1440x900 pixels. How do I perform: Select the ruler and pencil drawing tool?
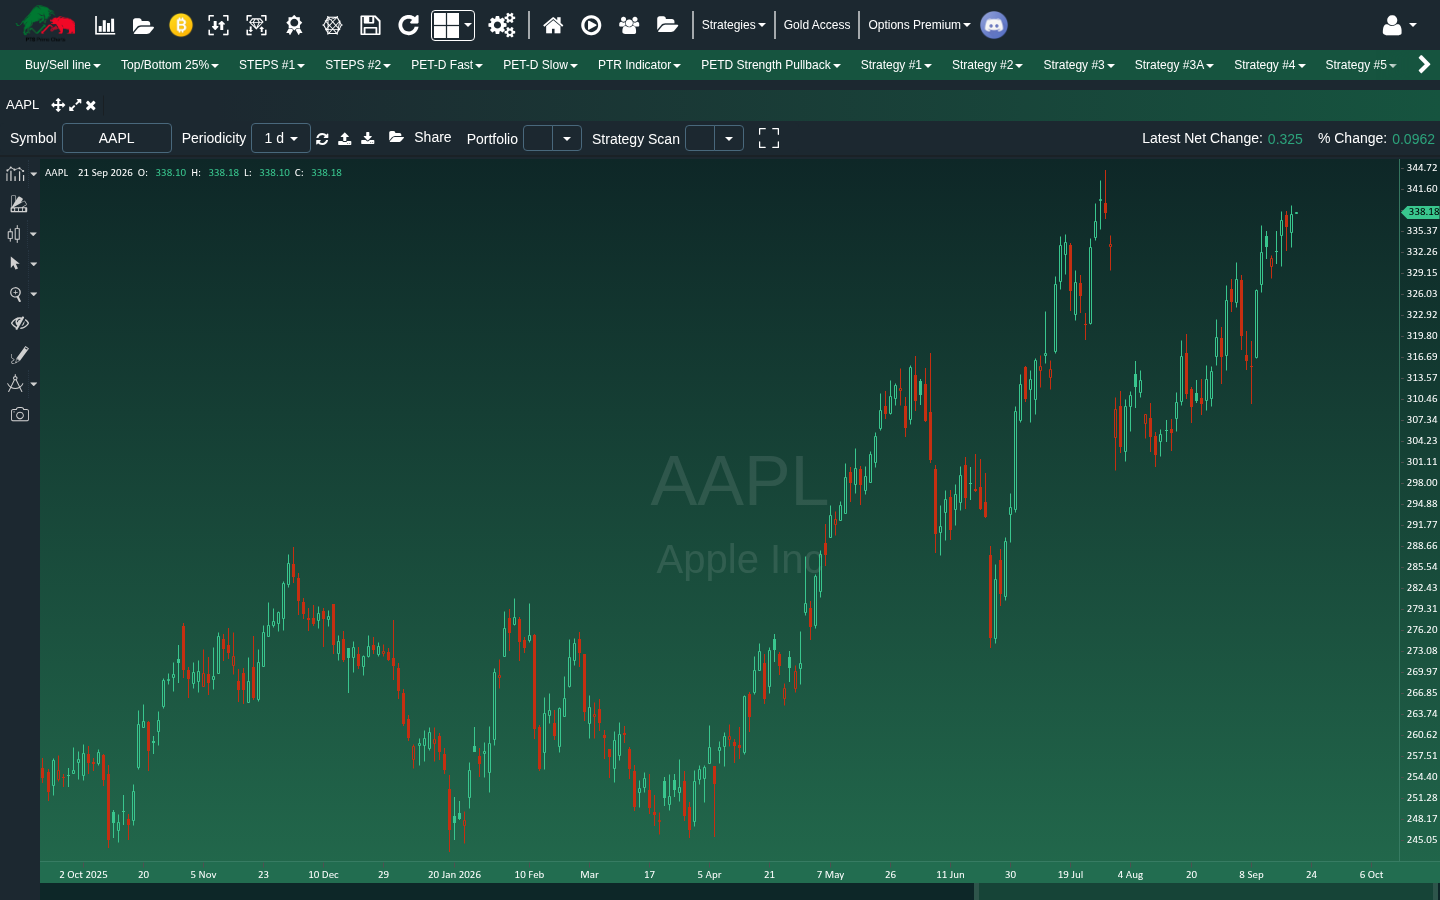[x=19, y=204]
